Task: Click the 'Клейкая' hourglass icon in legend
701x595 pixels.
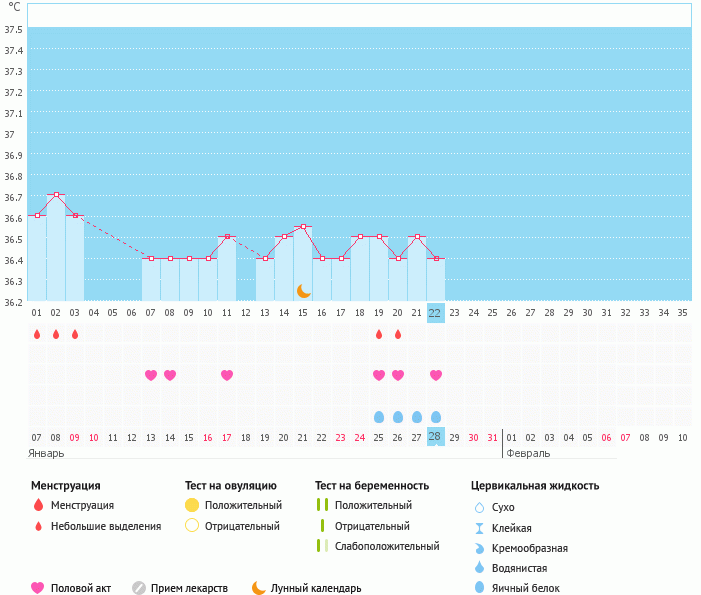Action: pyautogui.click(x=480, y=528)
